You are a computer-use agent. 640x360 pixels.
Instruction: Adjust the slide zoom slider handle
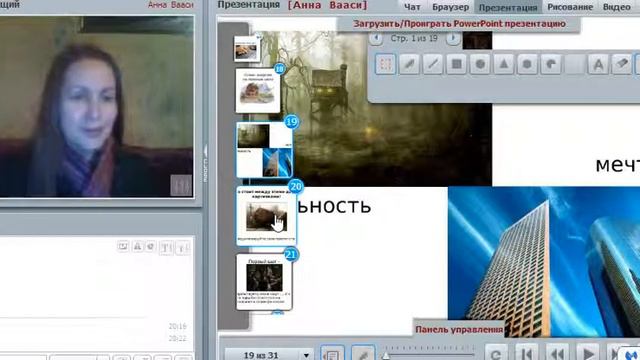pyautogui.click(x=386, y=356)
